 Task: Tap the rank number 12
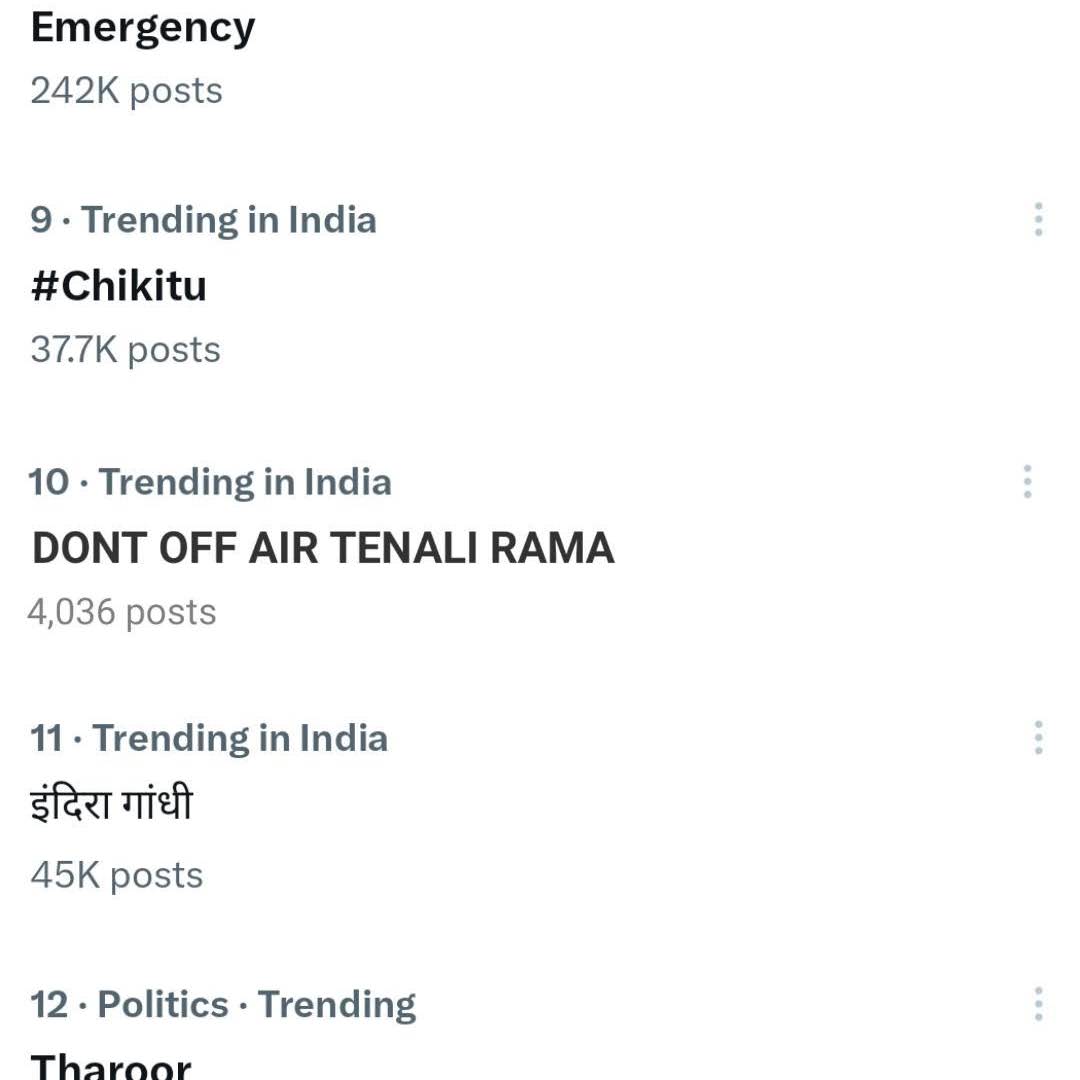point(49,1005)
